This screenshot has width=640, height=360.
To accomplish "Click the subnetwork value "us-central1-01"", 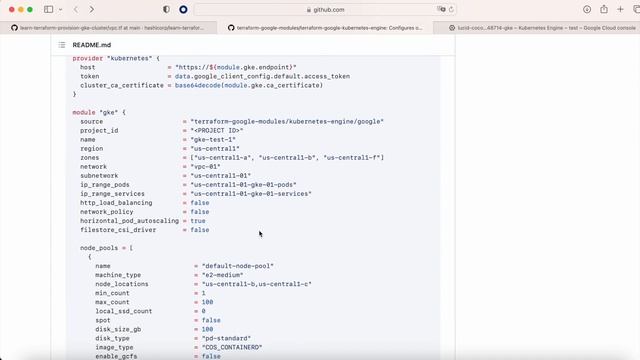I will pyautogui.click(x=220, y=176).
